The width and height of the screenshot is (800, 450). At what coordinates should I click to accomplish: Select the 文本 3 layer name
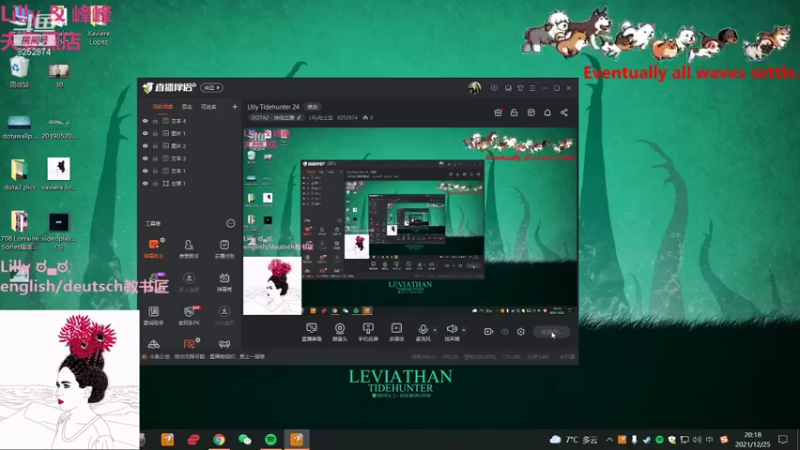pyautogui.click(x=179, y=158)
